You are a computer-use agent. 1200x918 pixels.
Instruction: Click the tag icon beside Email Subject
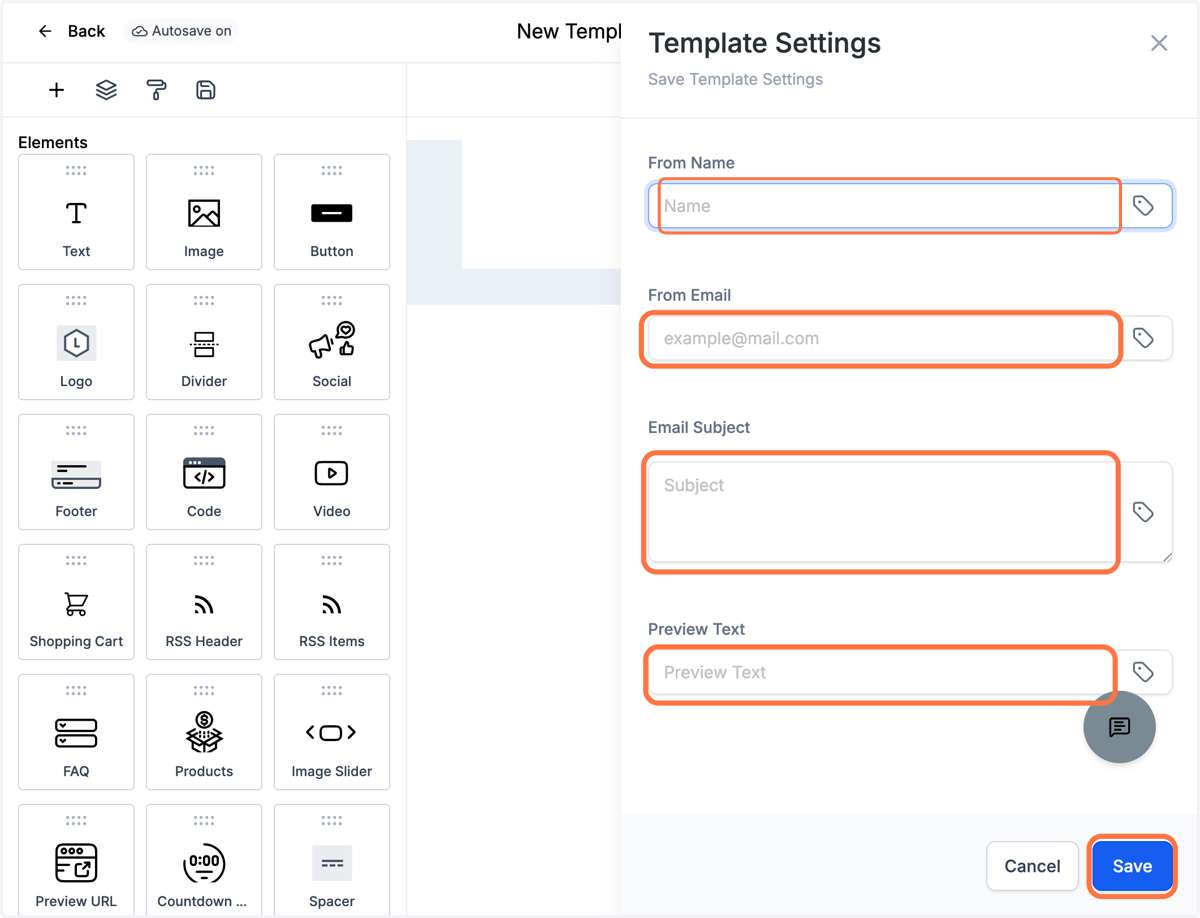[1143, 512]
